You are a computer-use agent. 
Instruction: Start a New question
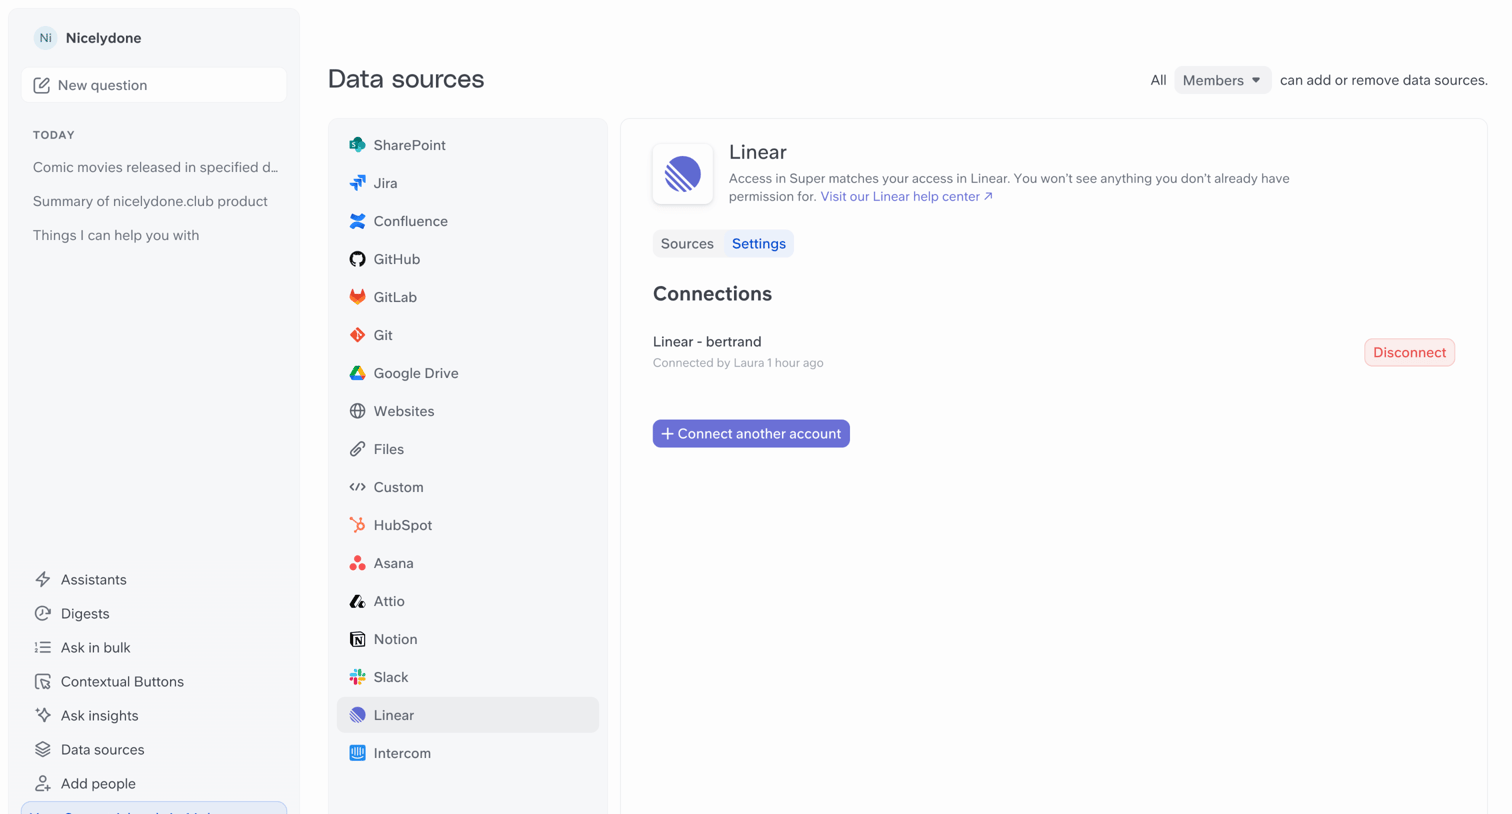pos(154,85)
